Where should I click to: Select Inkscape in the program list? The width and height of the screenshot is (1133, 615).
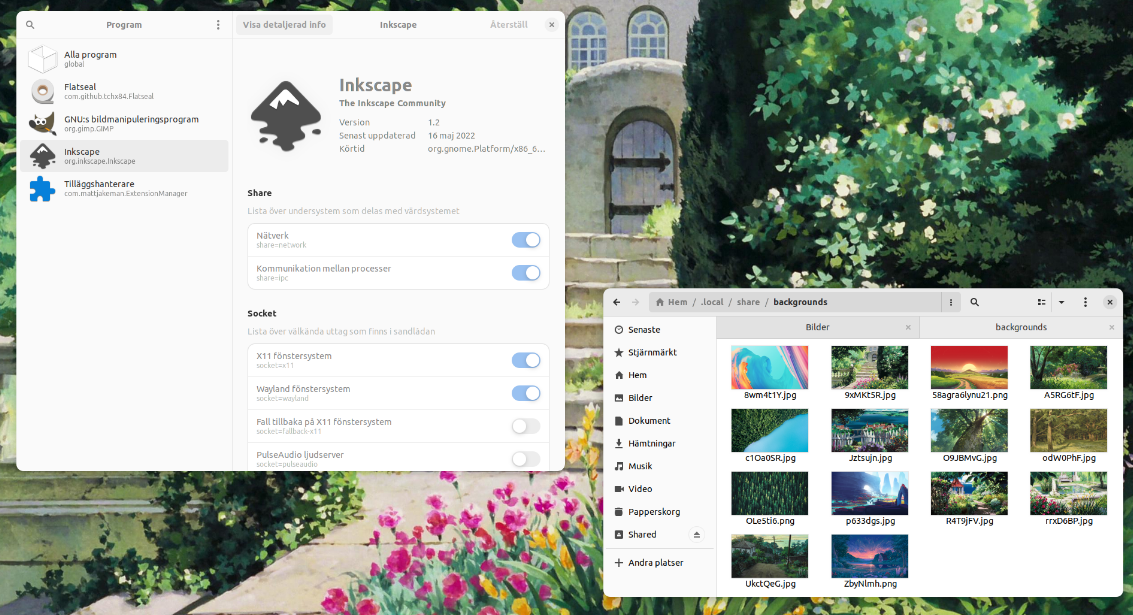pyautogui.click(x=124, y=155)
